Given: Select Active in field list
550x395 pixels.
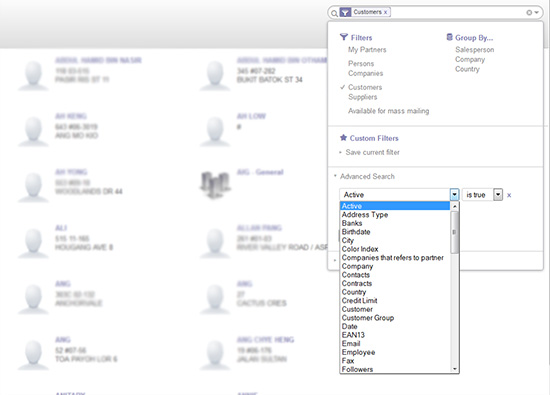Looking at the screenshot, I should (x=395, y=206).
